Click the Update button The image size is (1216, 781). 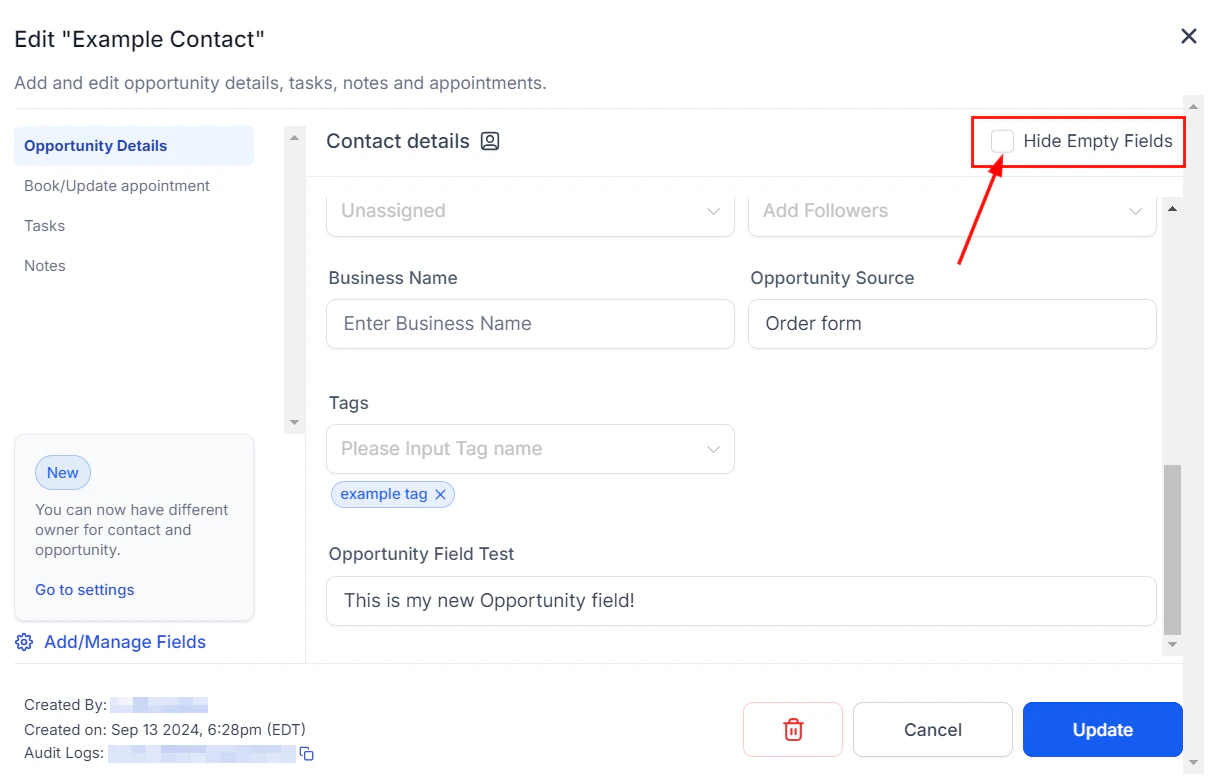point(1102,729)
